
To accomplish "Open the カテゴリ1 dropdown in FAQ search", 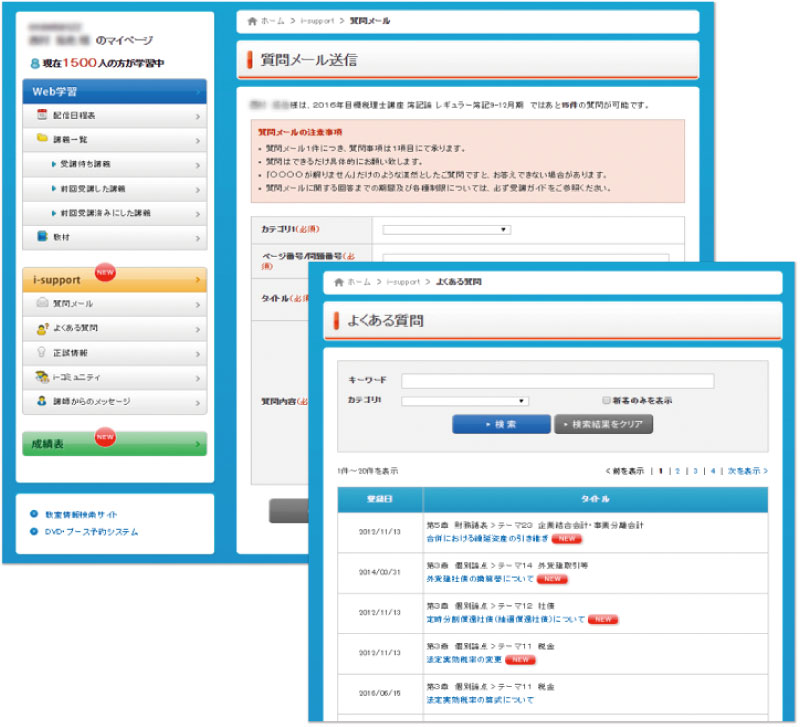I will click(x=465, y=401).
